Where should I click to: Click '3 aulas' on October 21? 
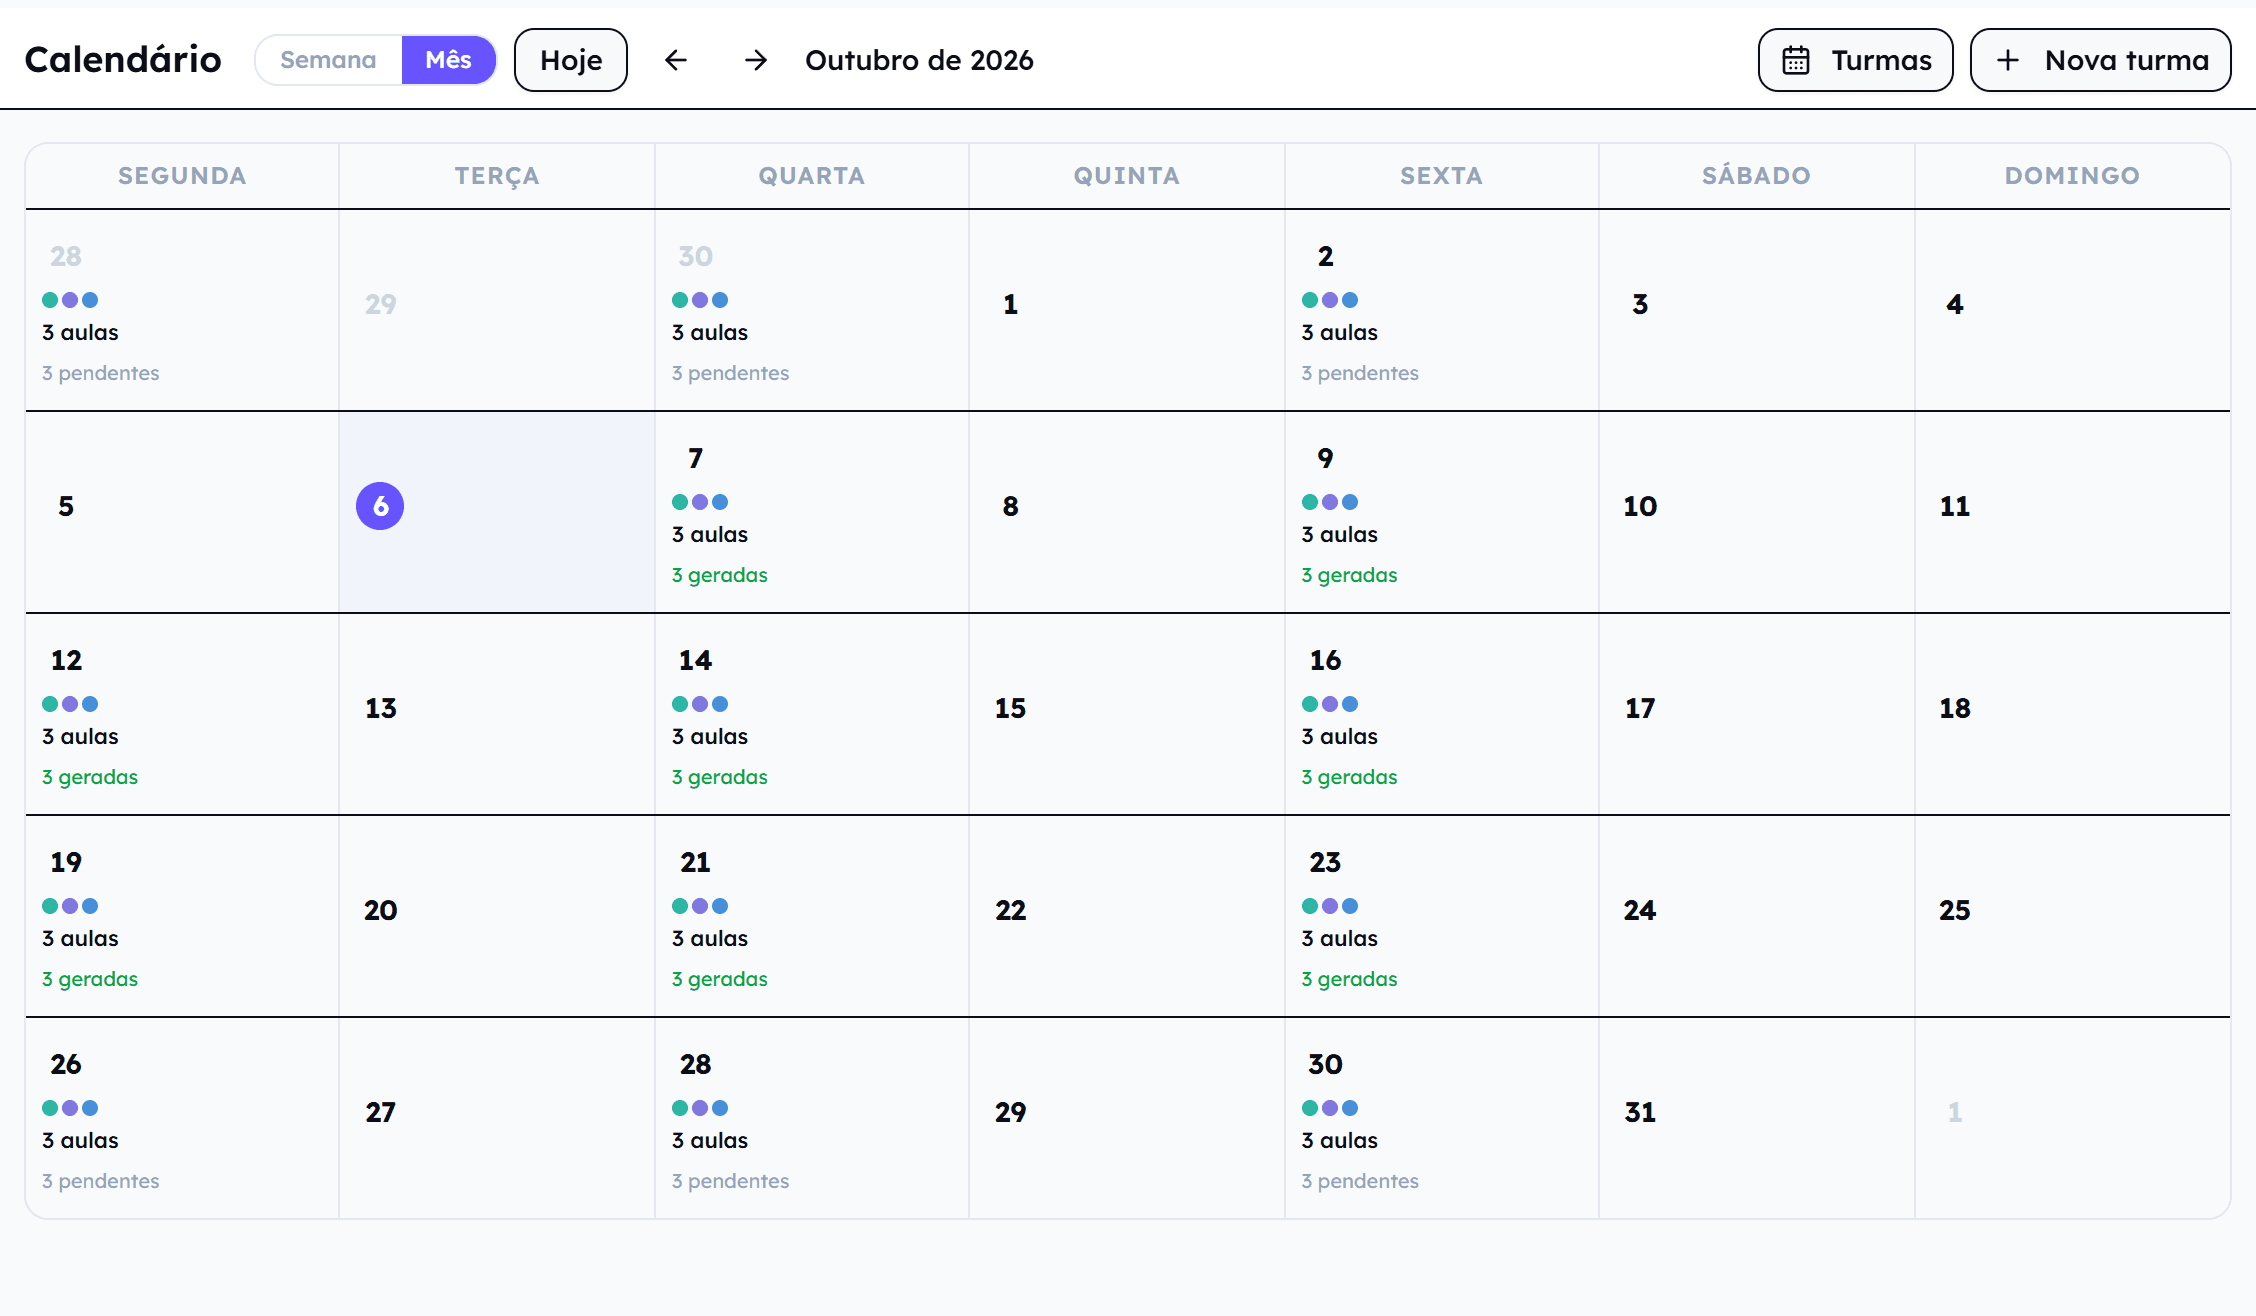point(710,938)
